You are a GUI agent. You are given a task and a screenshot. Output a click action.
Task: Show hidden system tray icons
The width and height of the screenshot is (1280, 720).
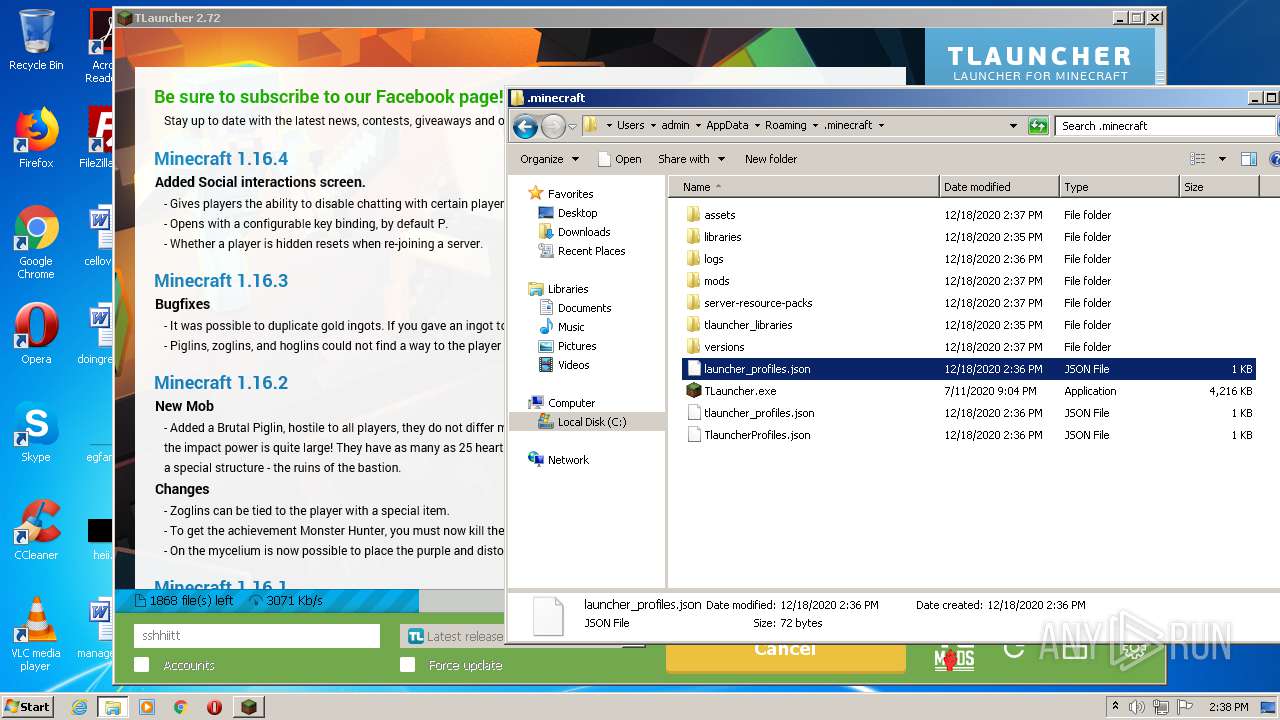click(x=1115, y=707)
